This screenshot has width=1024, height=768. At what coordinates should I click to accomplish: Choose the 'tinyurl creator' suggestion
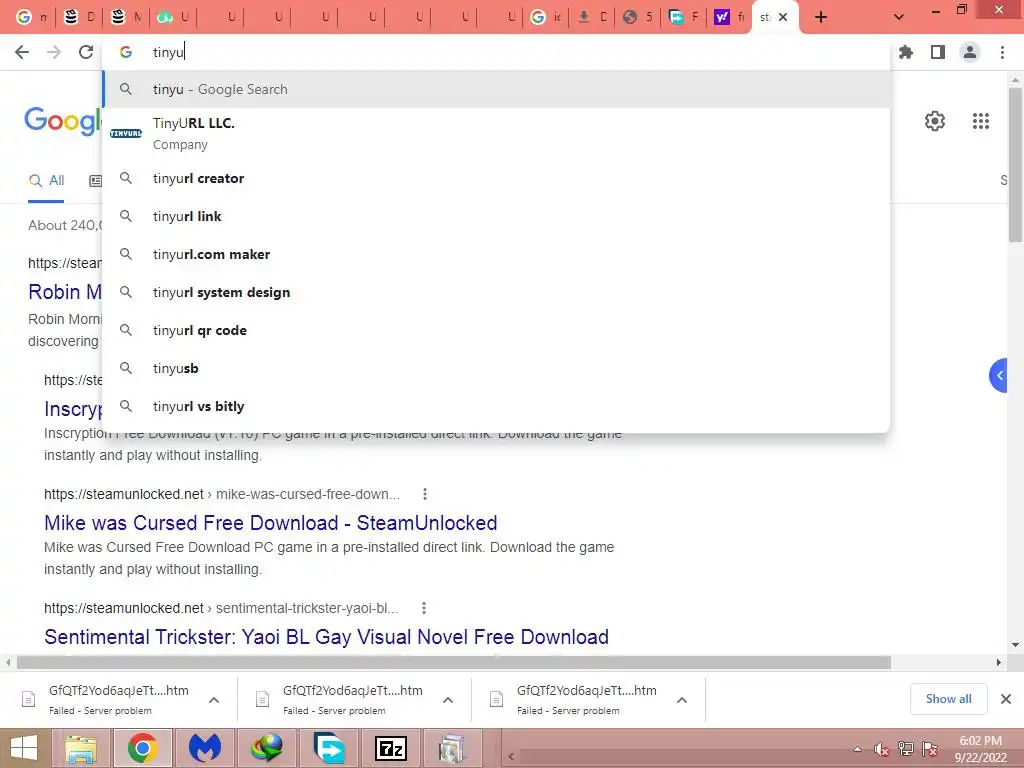(496, 178)
